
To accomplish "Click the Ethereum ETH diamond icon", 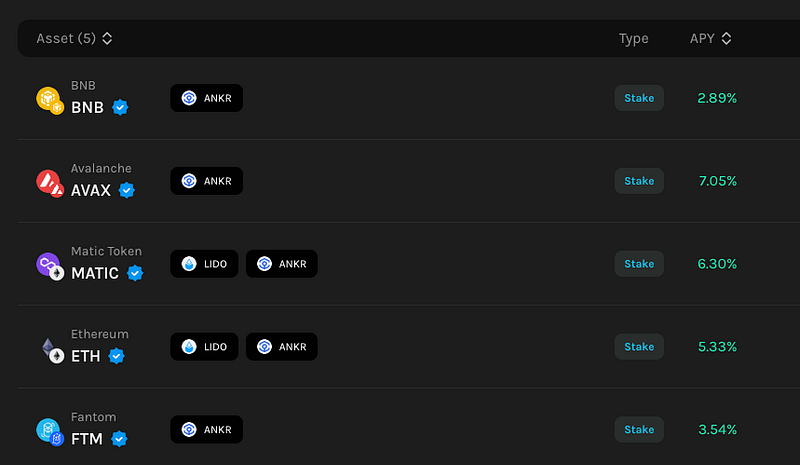I will (x=52, y=350).
